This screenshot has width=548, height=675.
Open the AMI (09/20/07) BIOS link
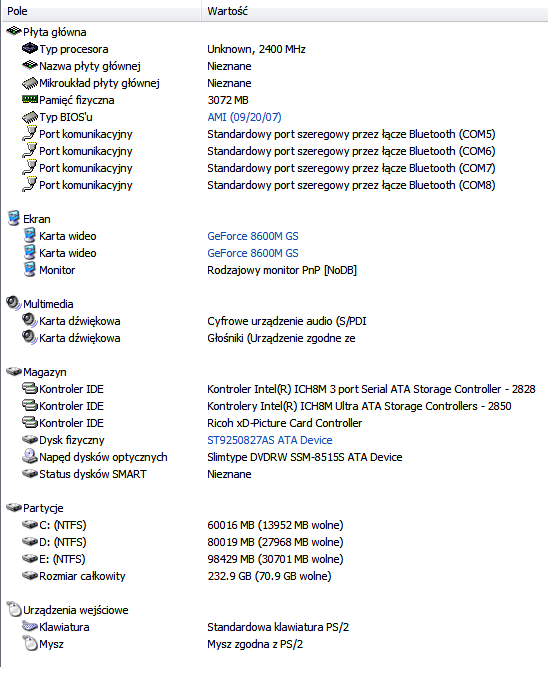click(x=244, y=117)
